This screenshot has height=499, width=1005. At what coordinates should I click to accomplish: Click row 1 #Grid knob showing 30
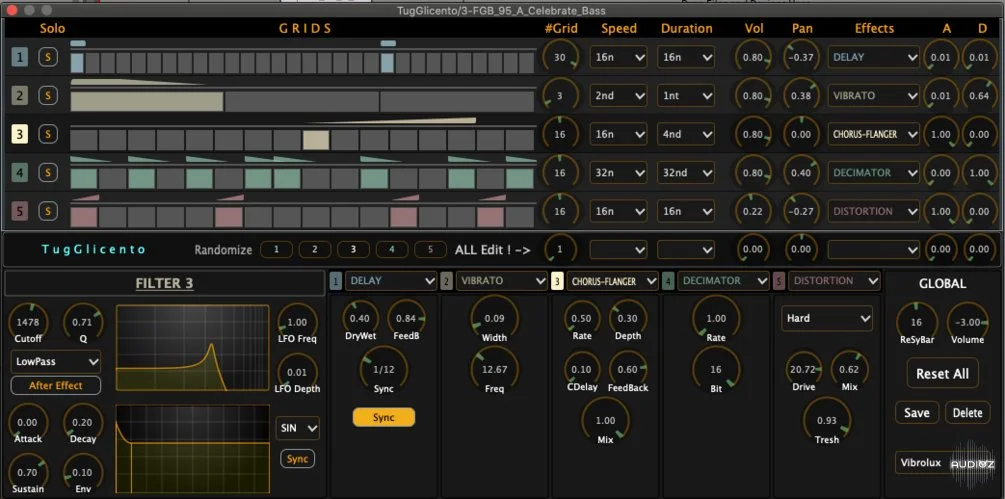[x=560, y=58]
